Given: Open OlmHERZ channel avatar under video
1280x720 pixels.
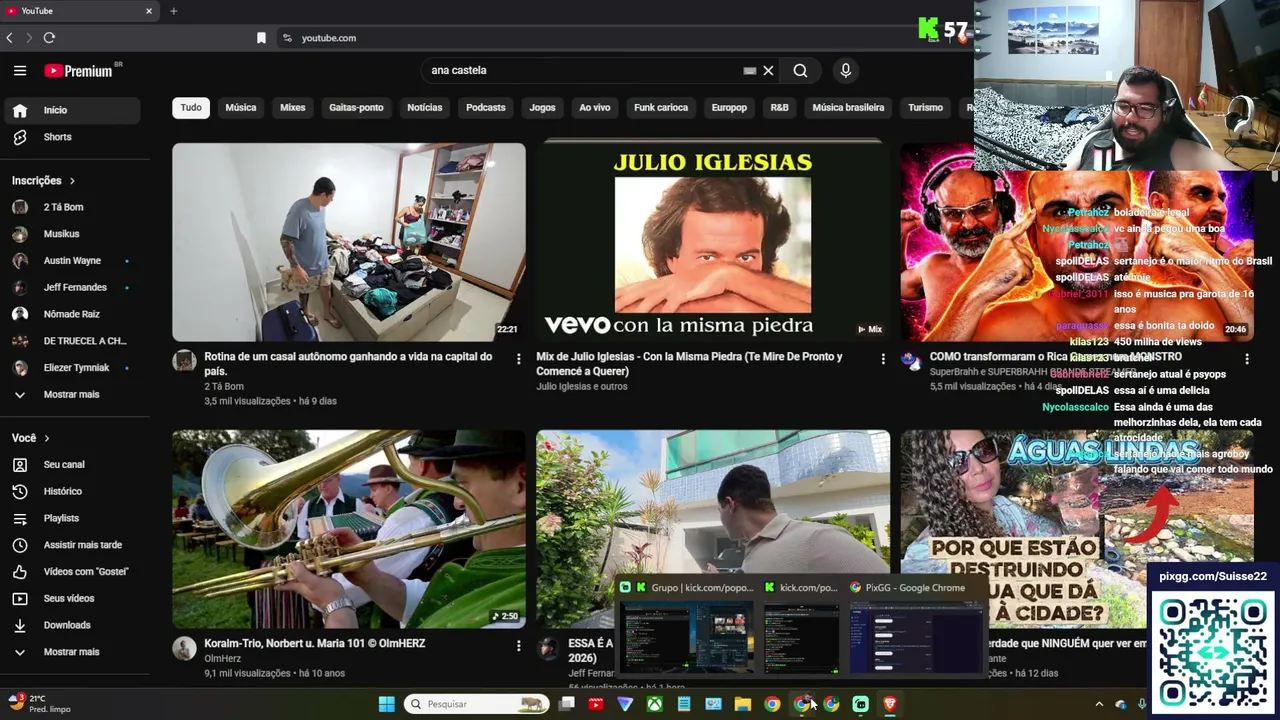Looking at the screenshot, I should (184, 648).
